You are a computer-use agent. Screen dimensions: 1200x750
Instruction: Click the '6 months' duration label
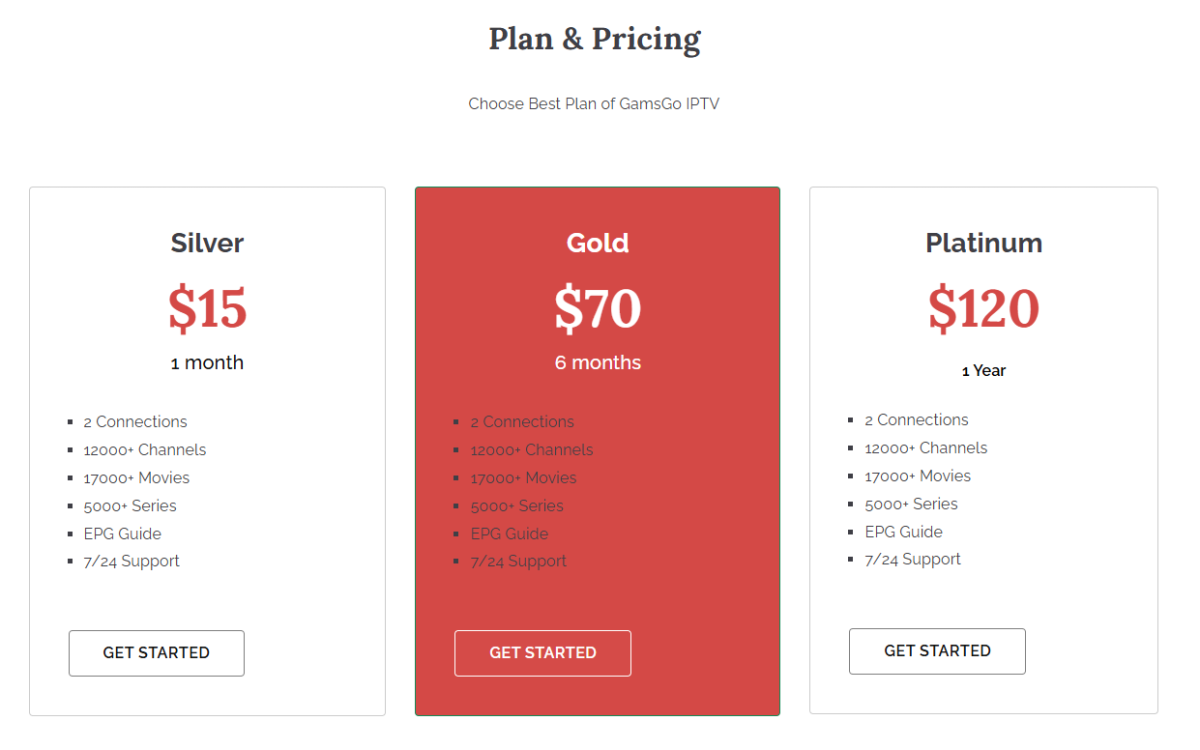[597, 362]
